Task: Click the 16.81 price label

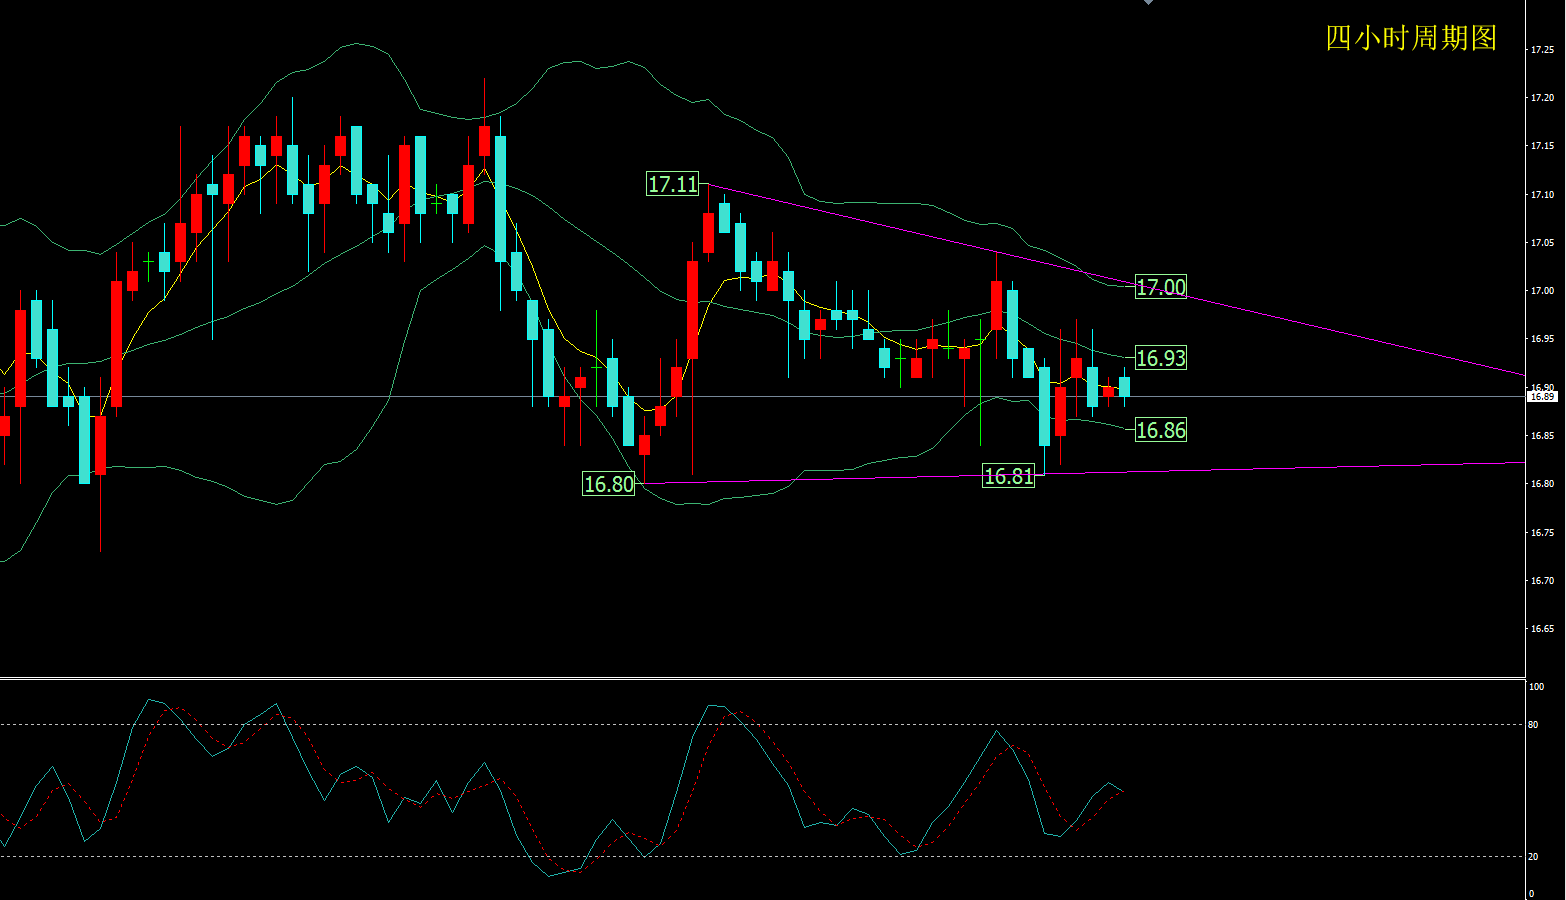Action: 1008,476
